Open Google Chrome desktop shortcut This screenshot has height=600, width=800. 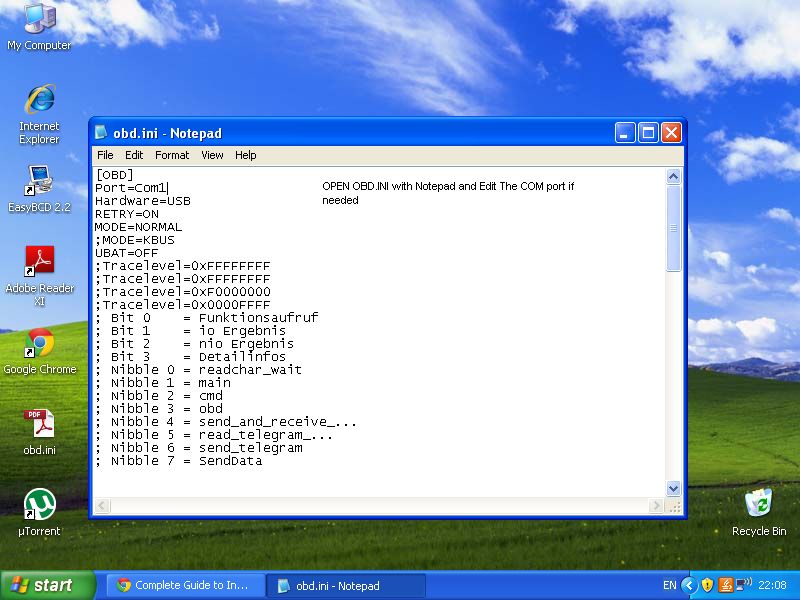(x=39, y=343)
